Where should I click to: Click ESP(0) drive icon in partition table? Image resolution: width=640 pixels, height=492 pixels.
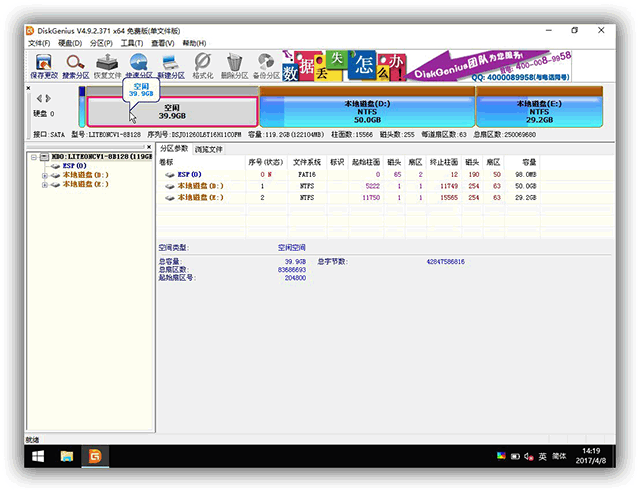coord(170,174)
